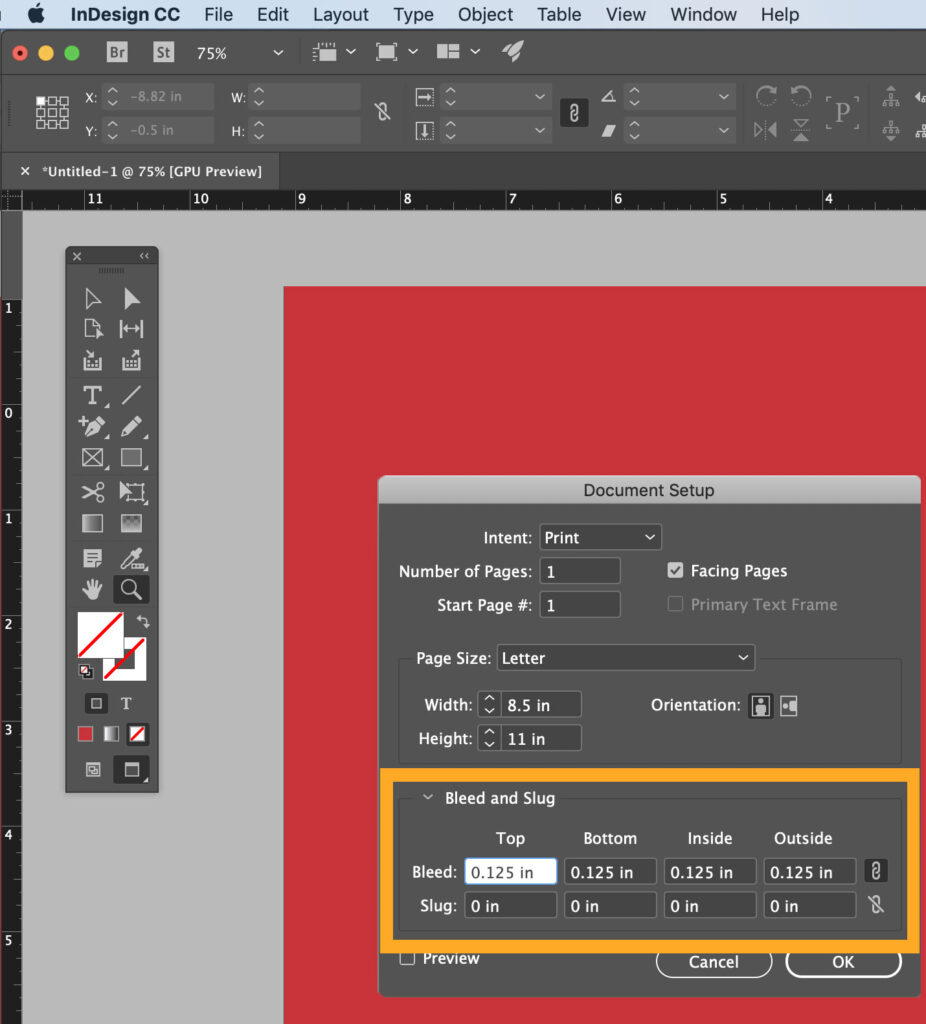Image resolution: width=926 pixels, height=1024 pixels.
Task: Open the Intent dropdown set to Print
Action: (599, 537)
